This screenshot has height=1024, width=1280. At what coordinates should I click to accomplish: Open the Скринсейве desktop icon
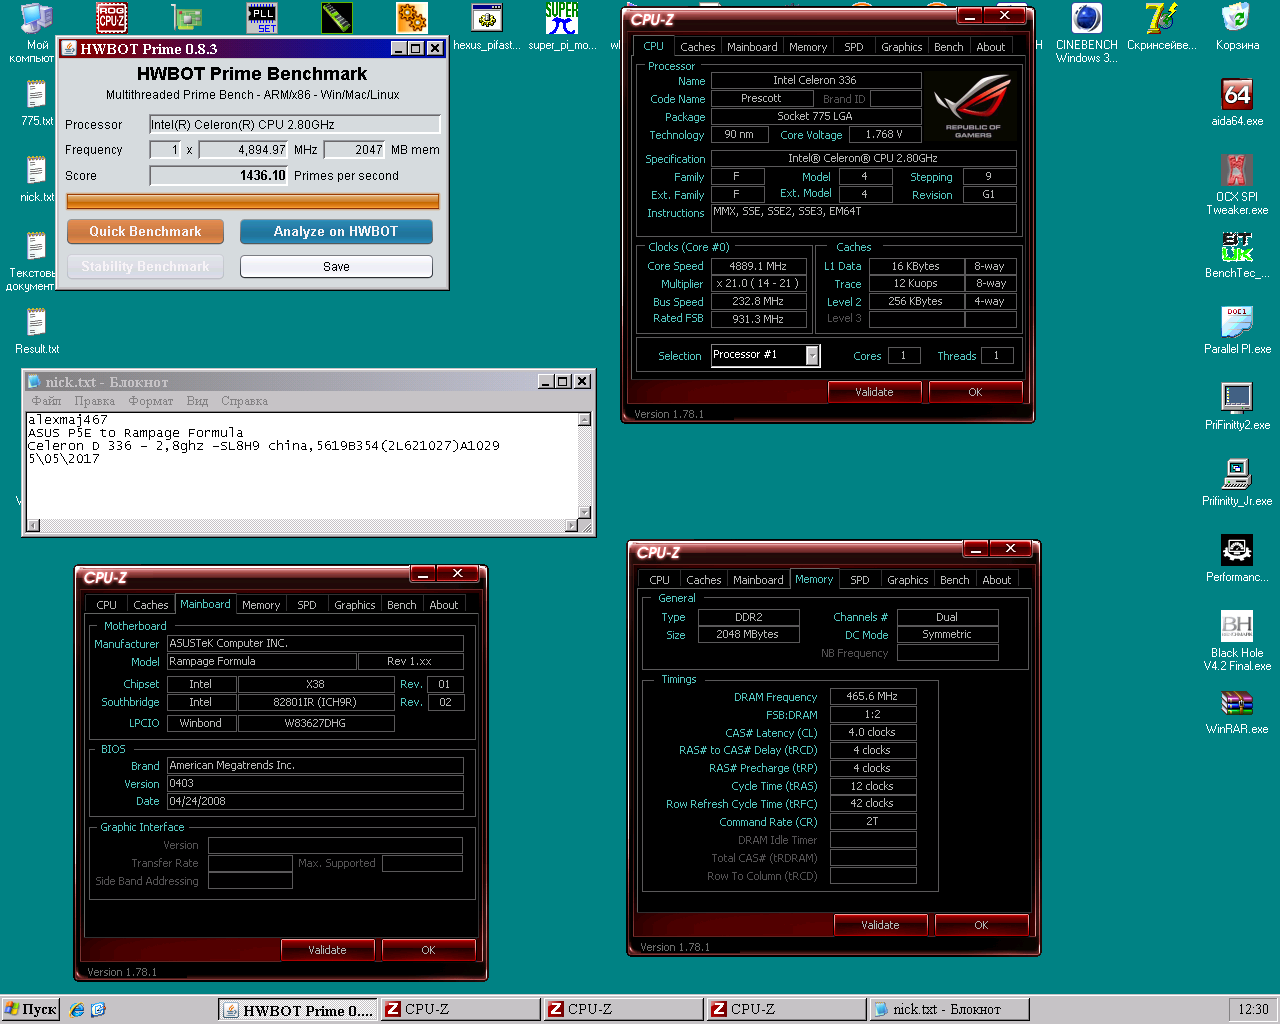[1161, 27]
